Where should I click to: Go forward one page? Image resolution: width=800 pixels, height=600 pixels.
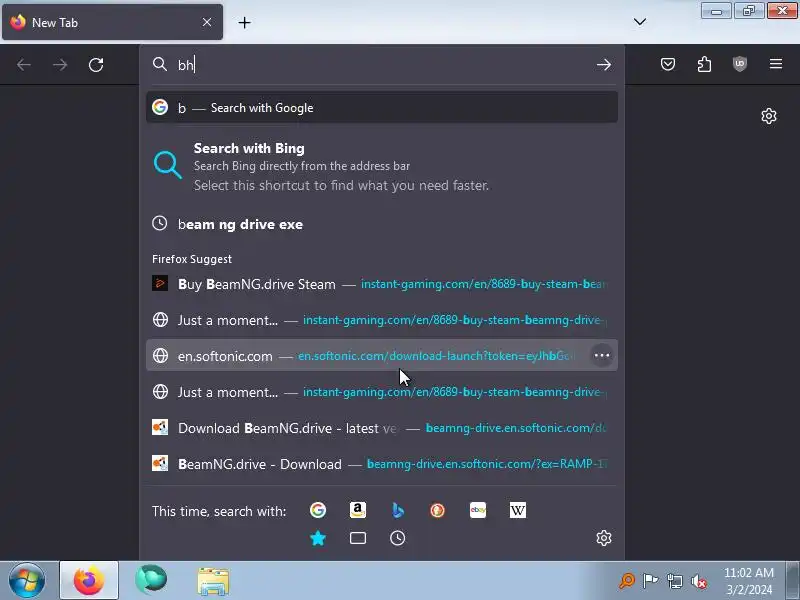tap(60, 65)
